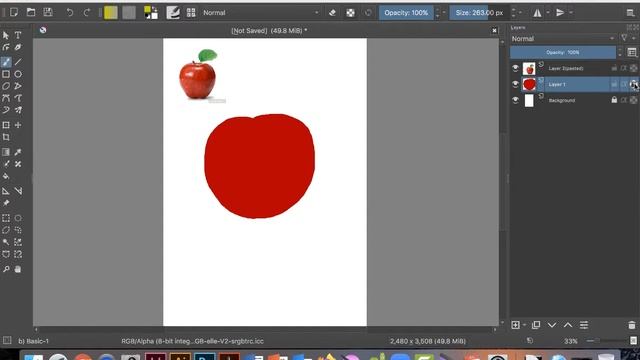Select the Freehand Path tool
This screenshot has height=360, width=640.
point(18,98)
